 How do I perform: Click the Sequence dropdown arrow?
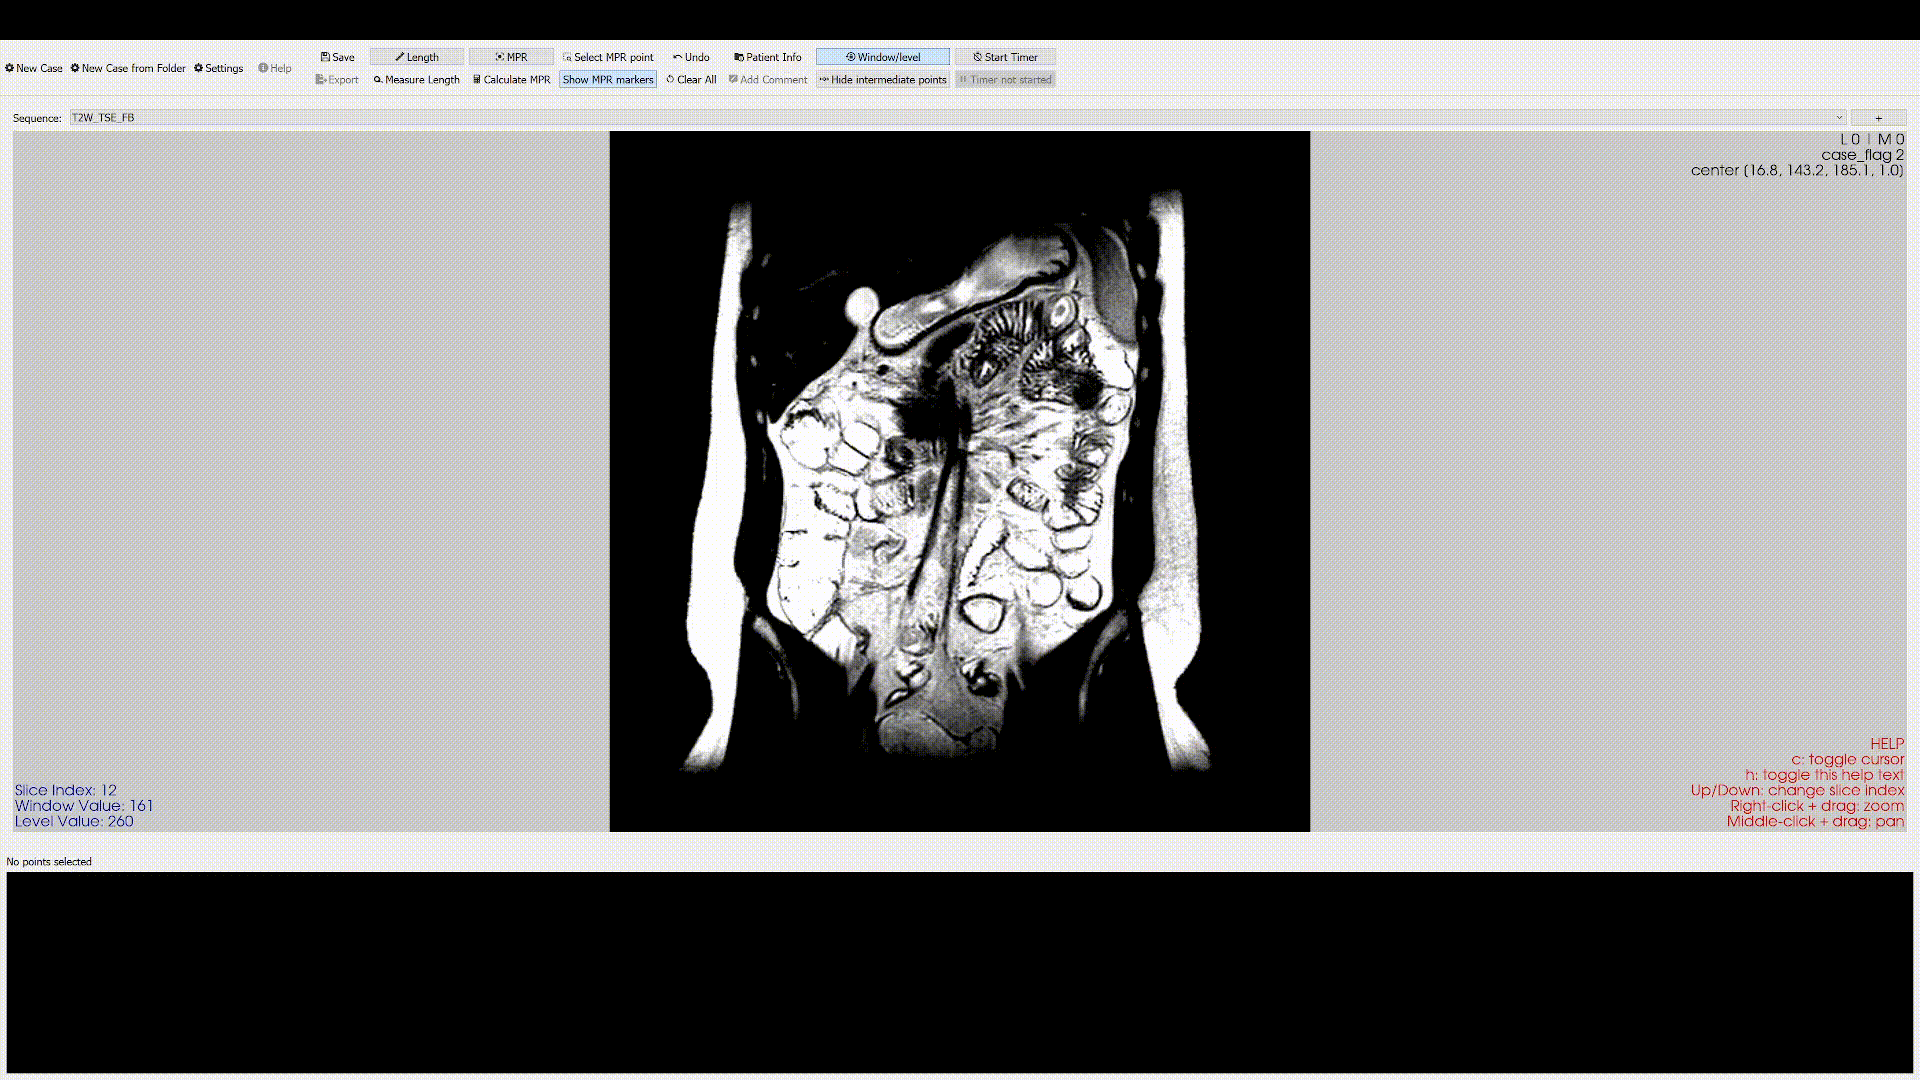coord(1838,118)
